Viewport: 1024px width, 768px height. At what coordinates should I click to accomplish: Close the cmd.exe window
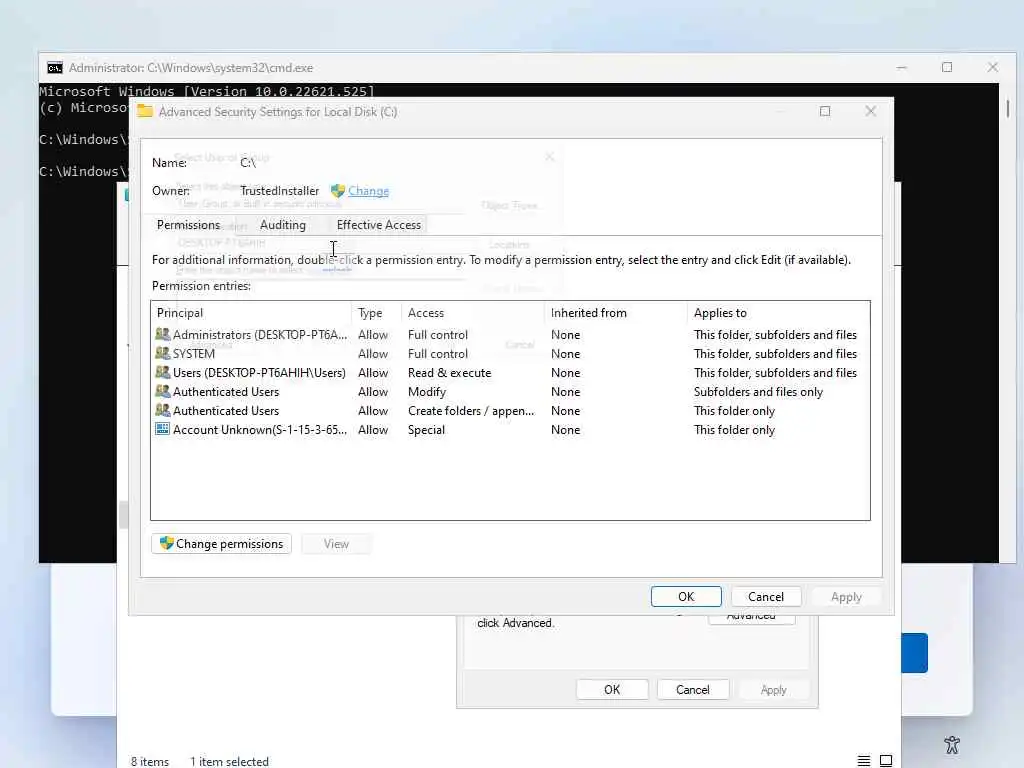point(993,67)
